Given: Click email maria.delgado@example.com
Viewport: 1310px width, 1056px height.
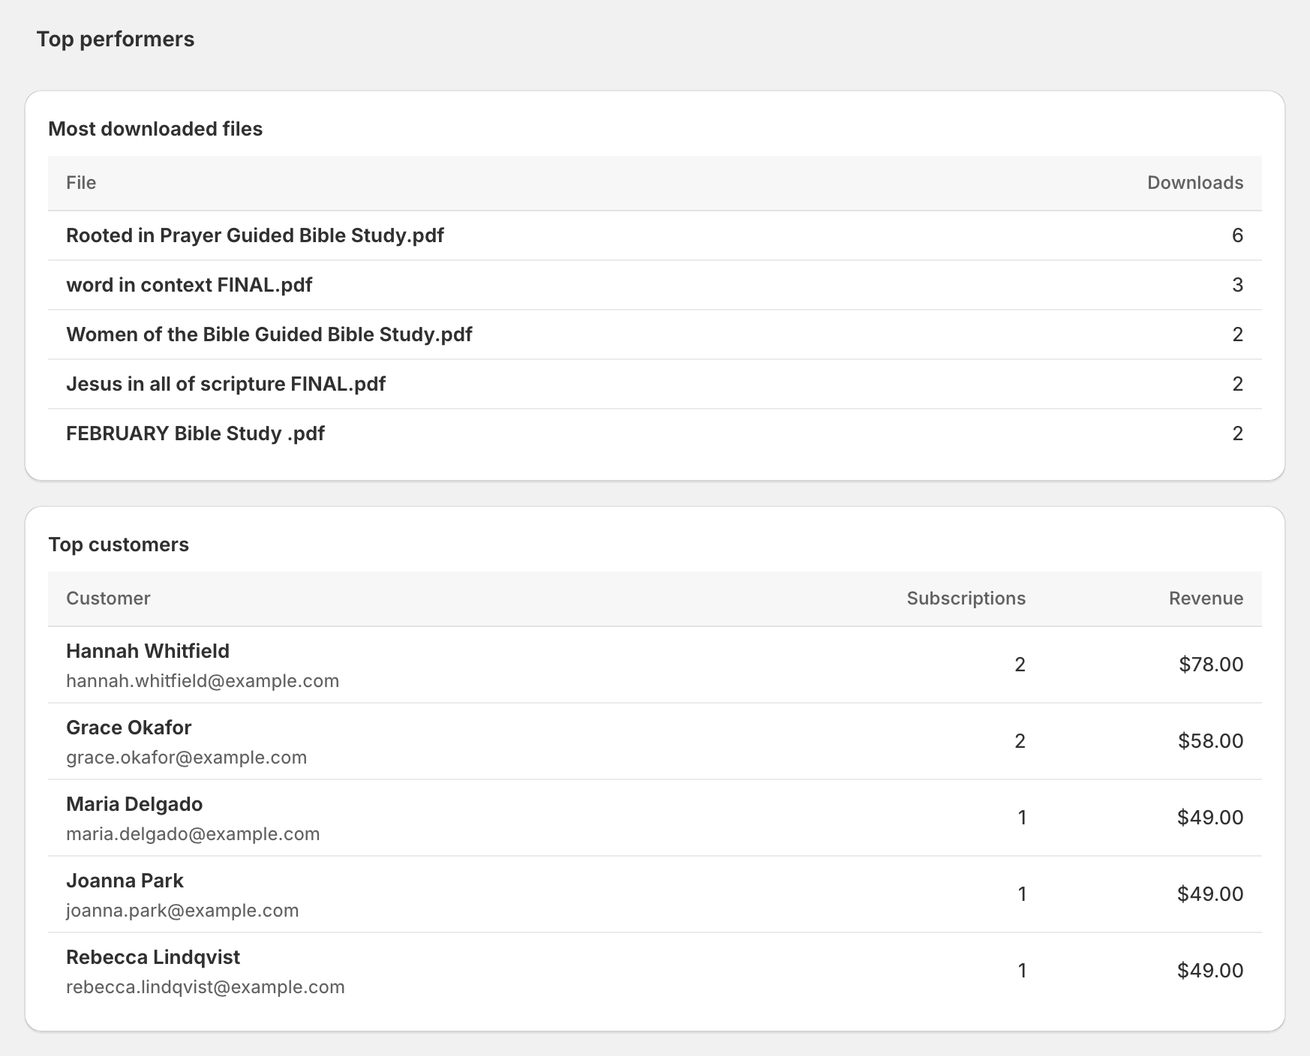Looking at the screenshot, I should tap(193, 834).
